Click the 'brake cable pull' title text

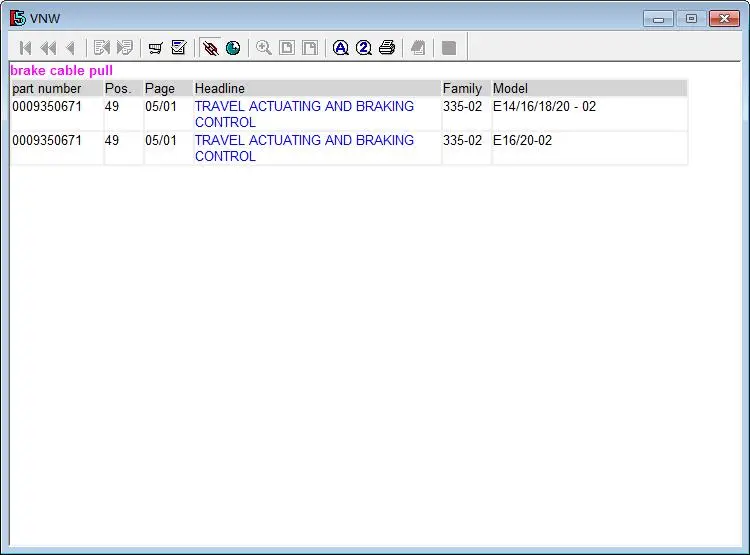(61, 71)
